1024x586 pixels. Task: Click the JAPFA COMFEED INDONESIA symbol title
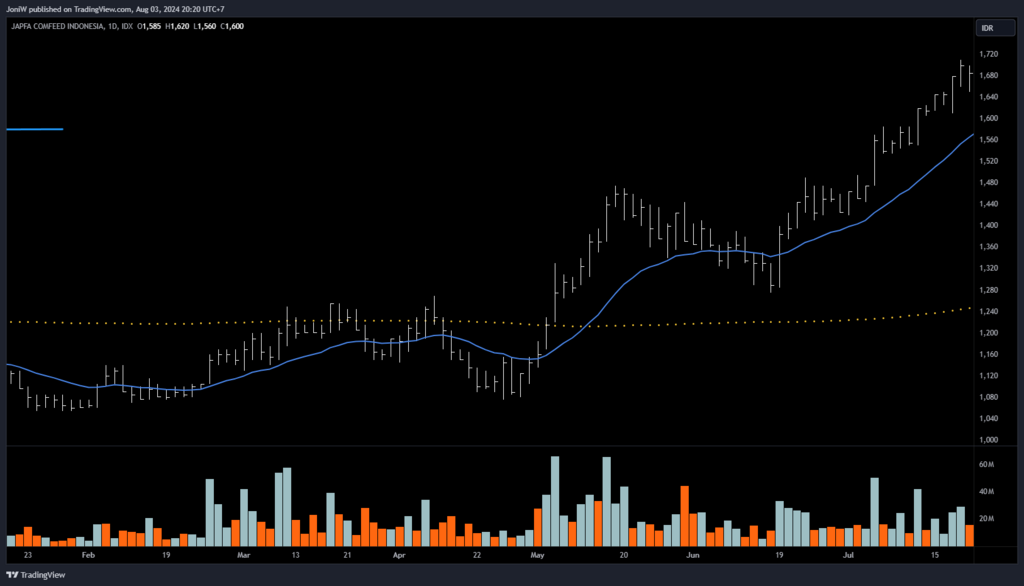[x=53, y=26]
